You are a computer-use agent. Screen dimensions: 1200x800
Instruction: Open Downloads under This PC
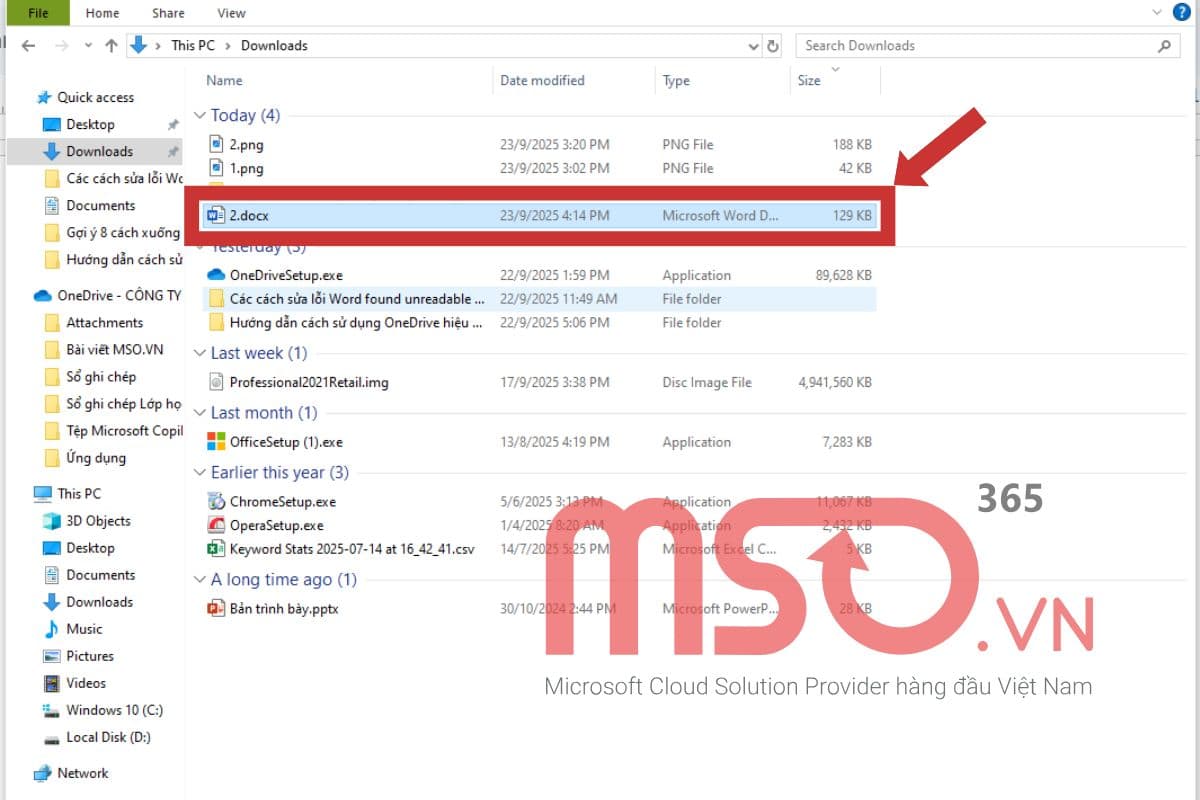coord(99,601)
